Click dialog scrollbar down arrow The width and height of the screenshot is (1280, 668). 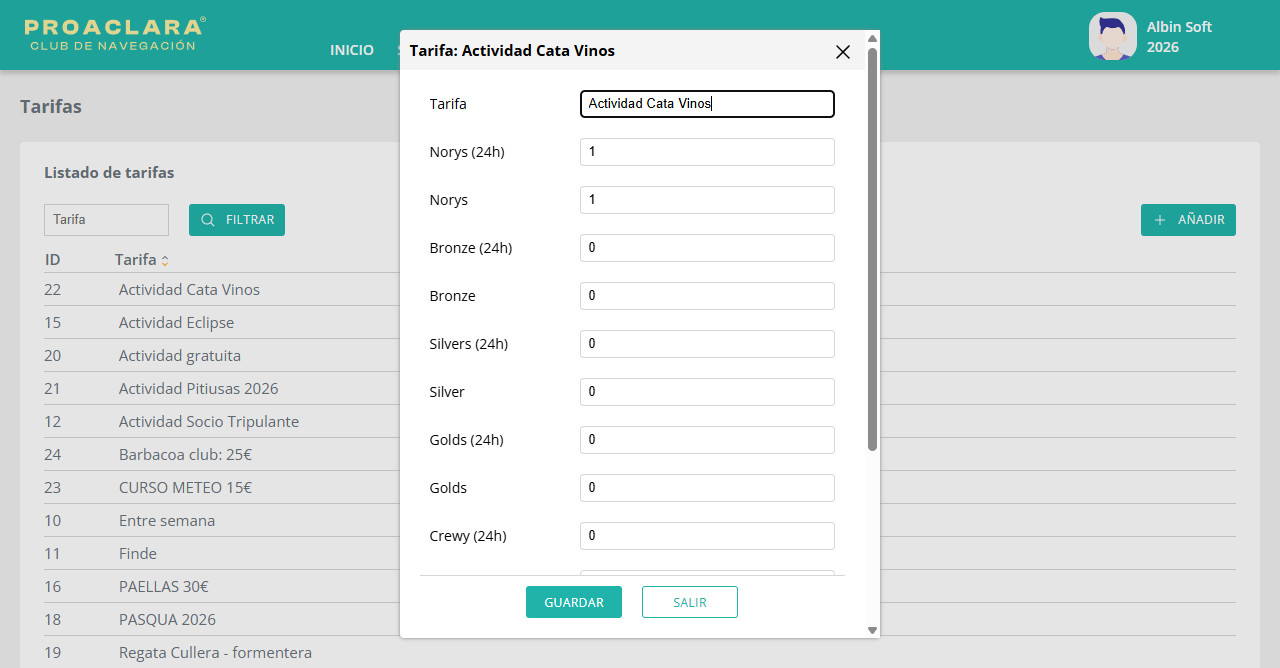(872, 630)
